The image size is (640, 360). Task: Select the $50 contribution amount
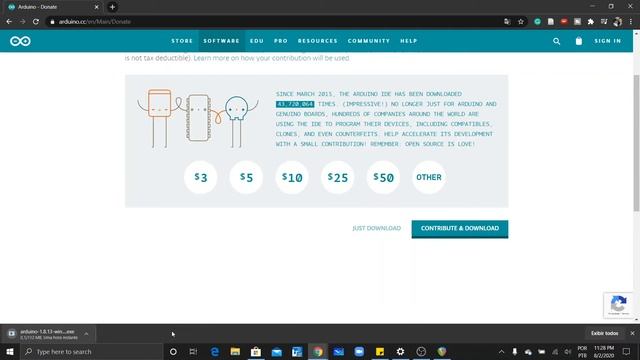(x=383, y=177)
